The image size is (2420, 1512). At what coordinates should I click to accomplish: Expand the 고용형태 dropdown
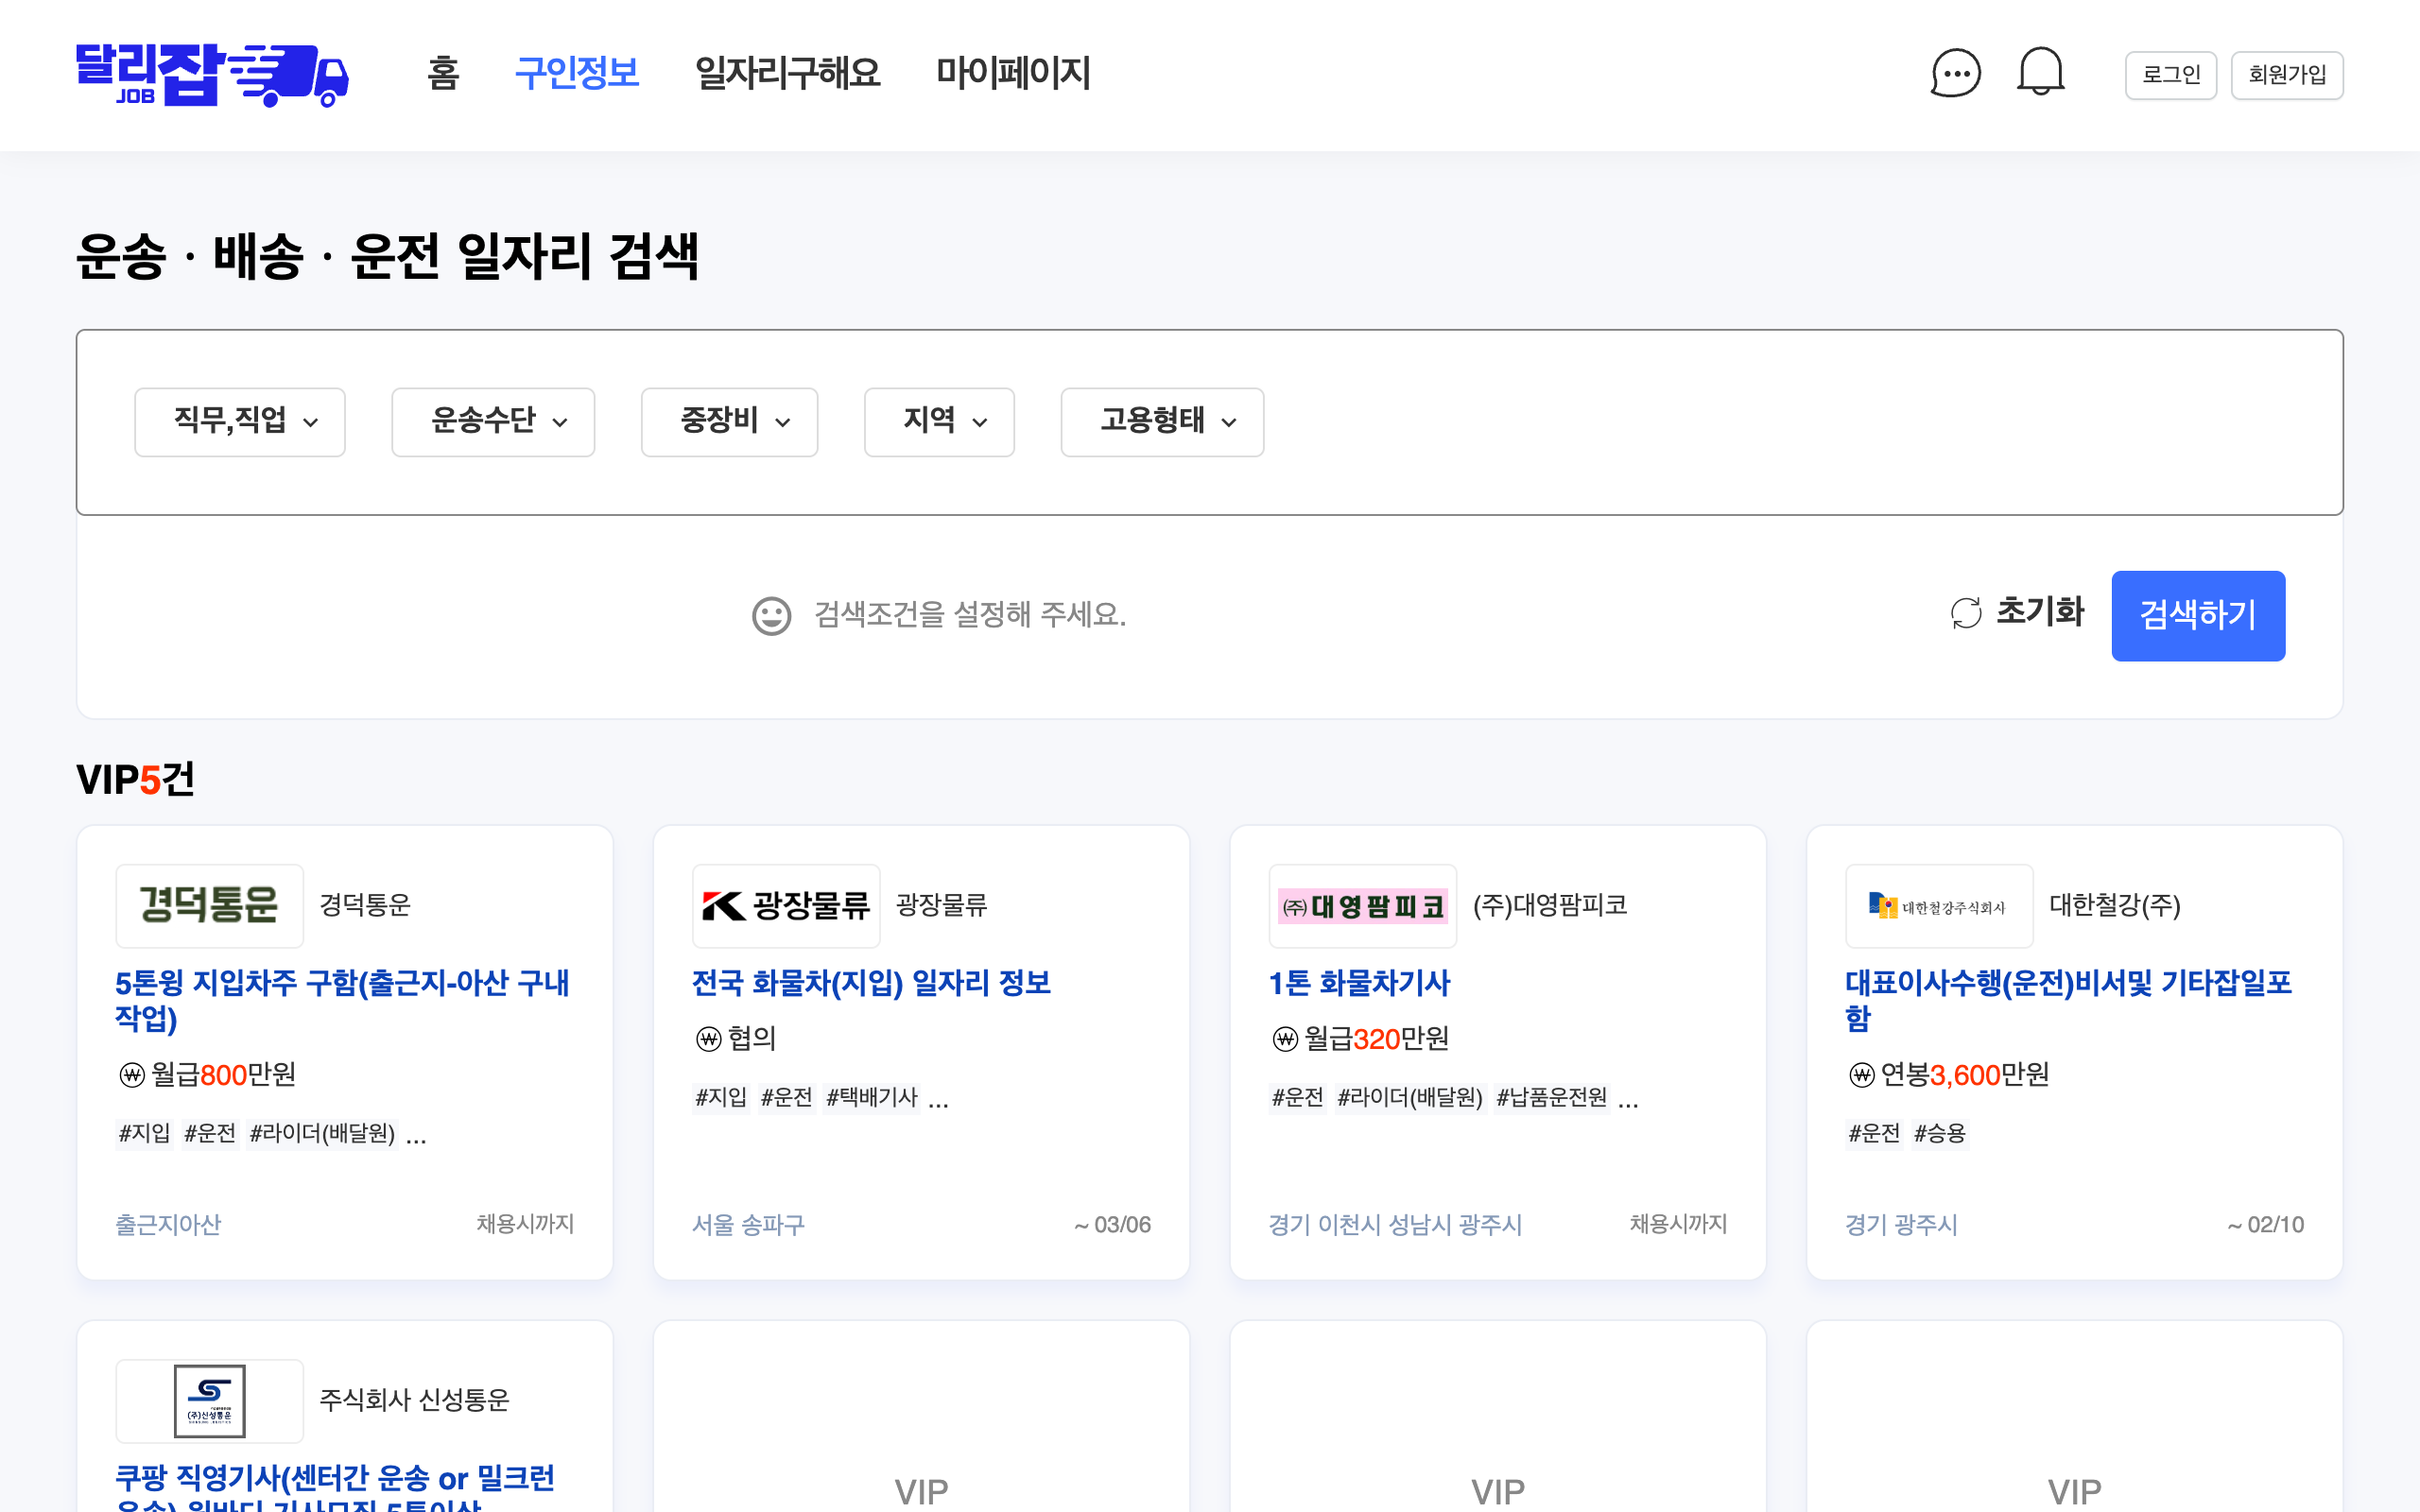click(1162, 421)
